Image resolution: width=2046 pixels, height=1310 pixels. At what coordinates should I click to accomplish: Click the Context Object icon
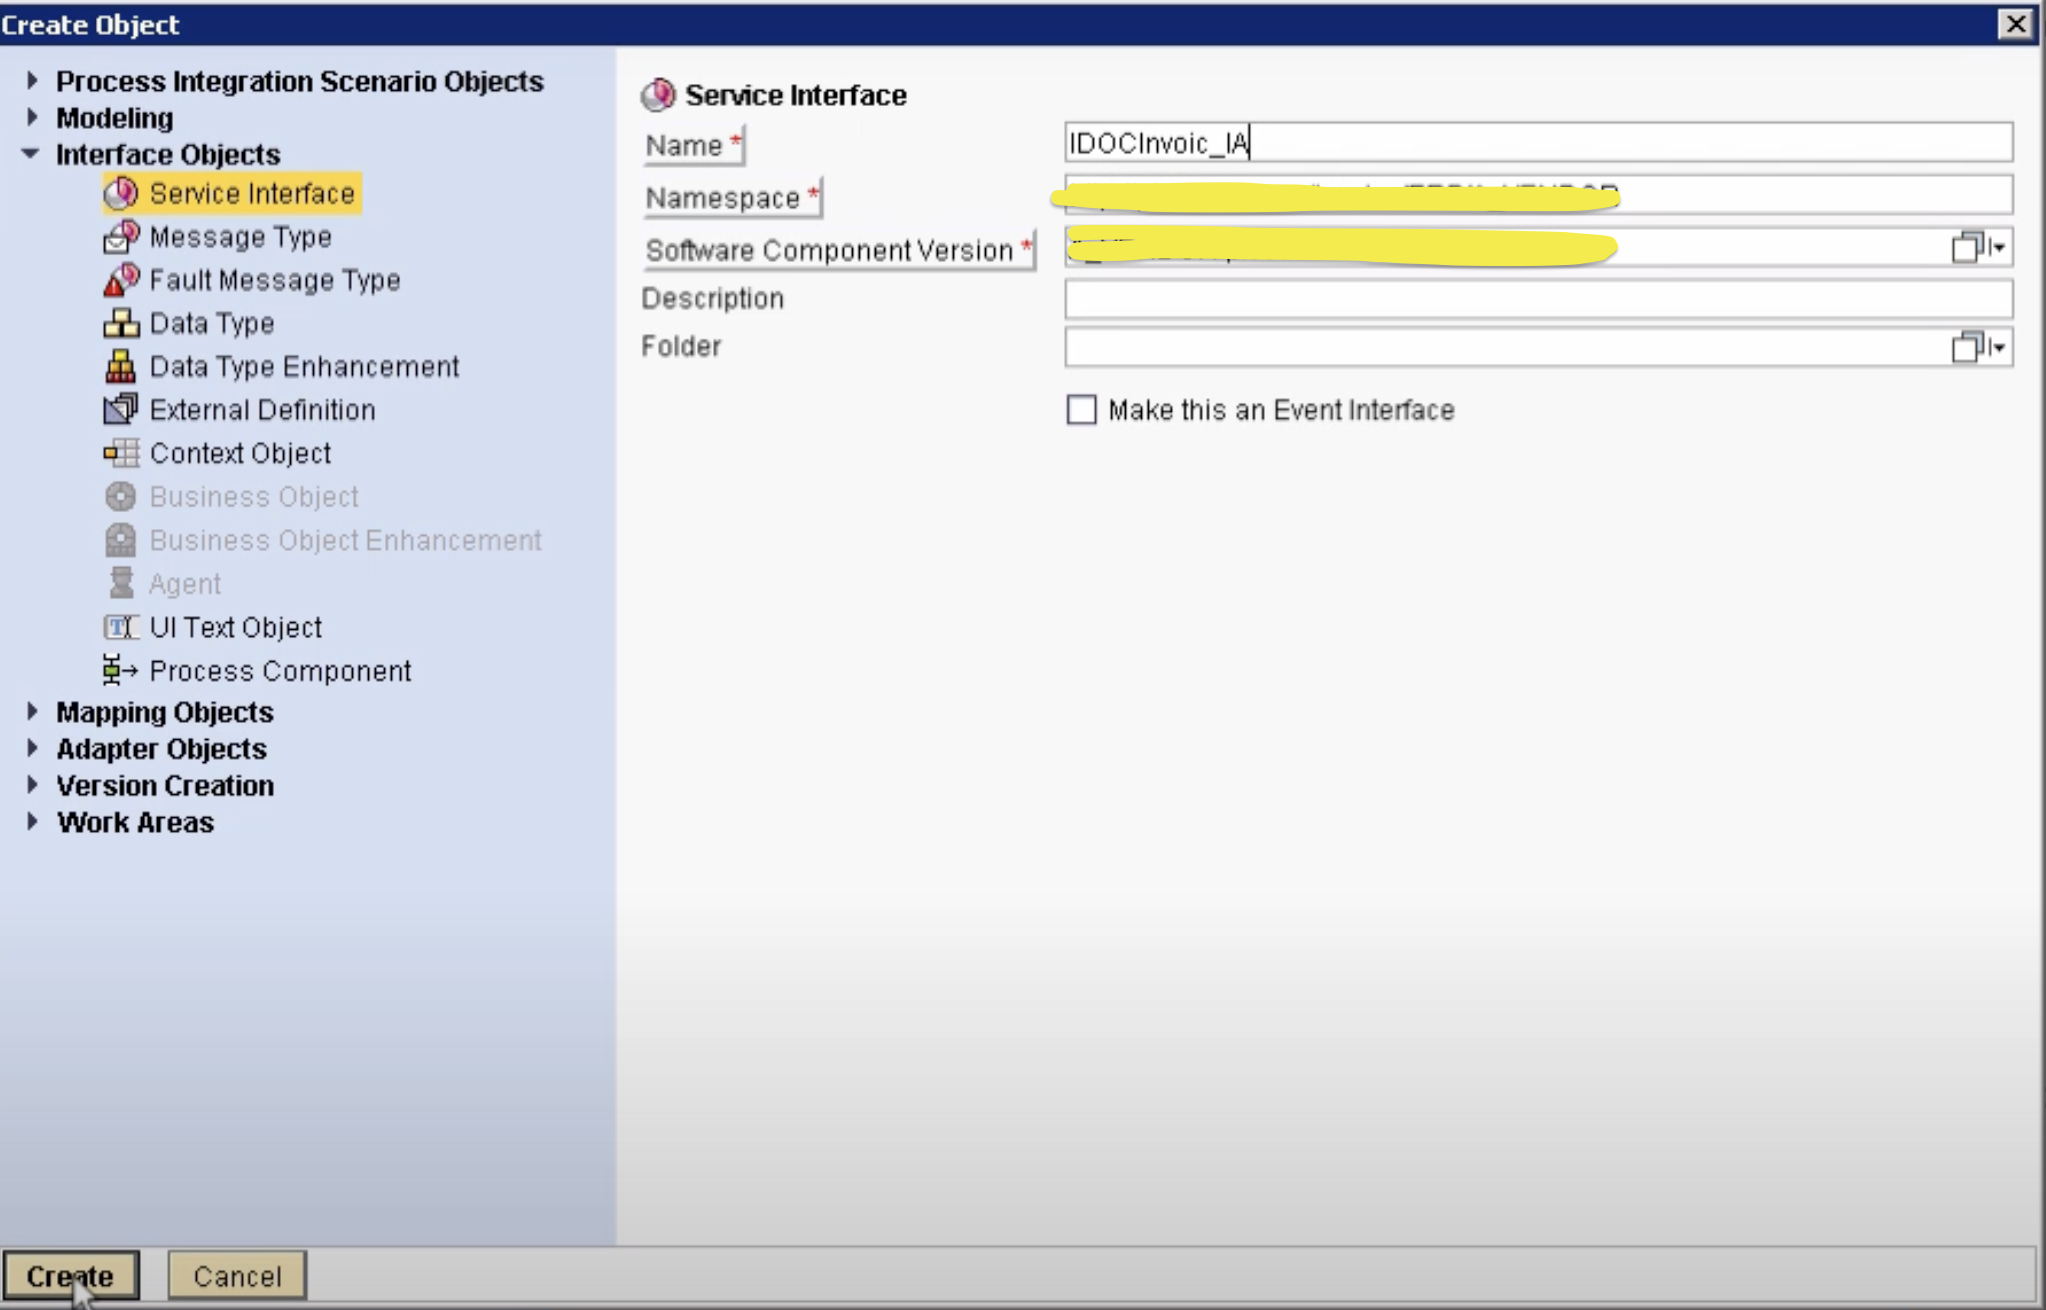[121, 453]
